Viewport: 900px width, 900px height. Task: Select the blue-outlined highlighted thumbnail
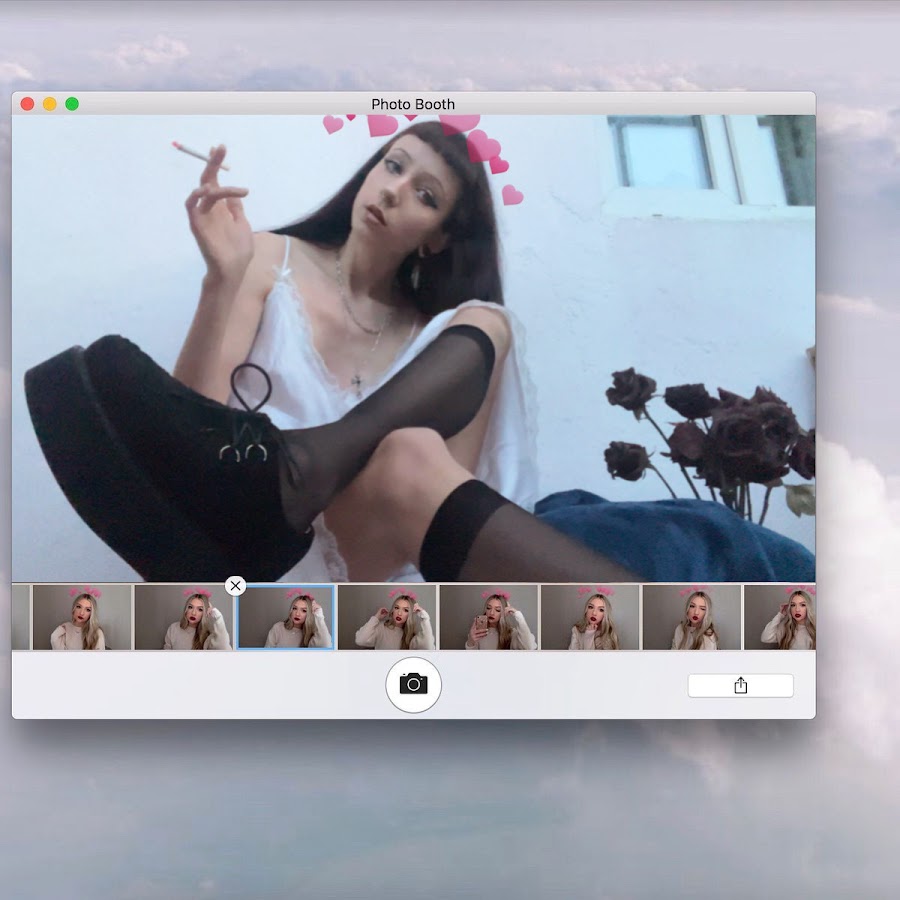(x=286, y=618)
